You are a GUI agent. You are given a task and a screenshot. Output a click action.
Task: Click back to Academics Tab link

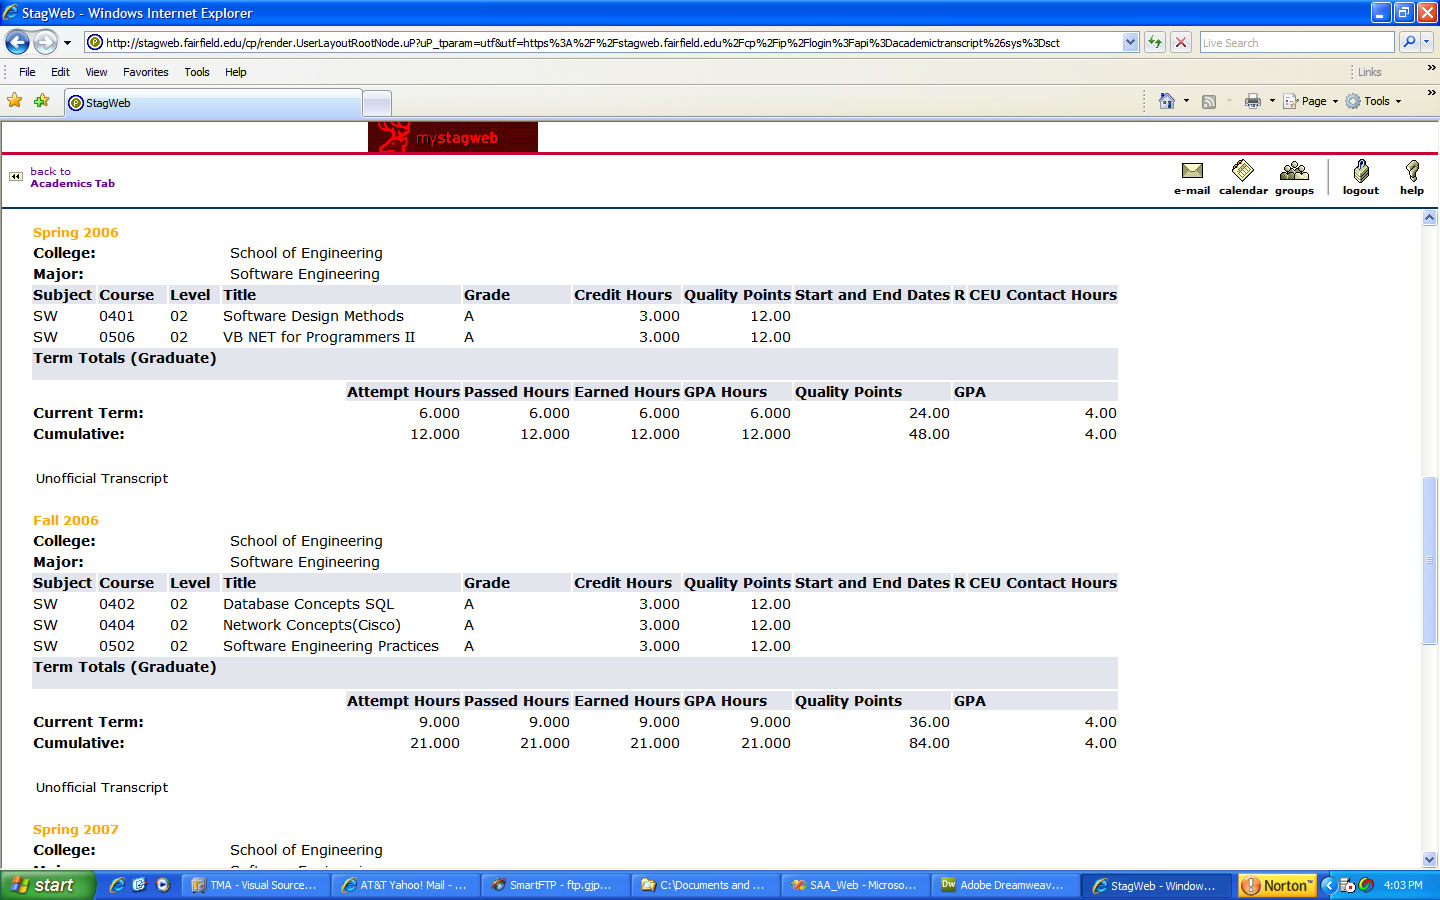click(x=72, y=178)
